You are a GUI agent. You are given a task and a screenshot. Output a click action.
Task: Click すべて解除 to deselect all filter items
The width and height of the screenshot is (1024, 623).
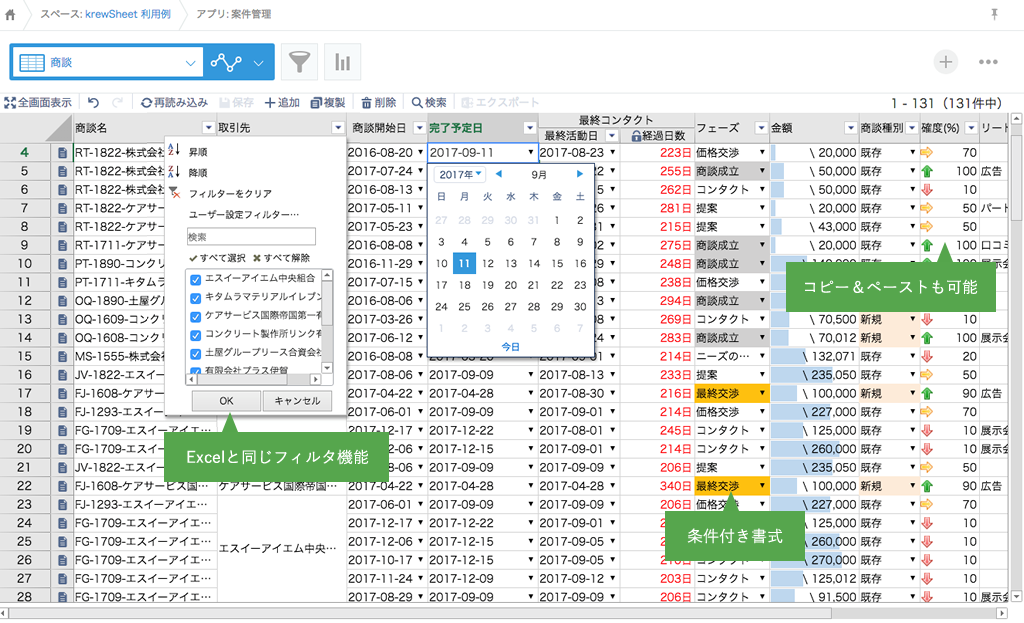(x=281, y=258)
